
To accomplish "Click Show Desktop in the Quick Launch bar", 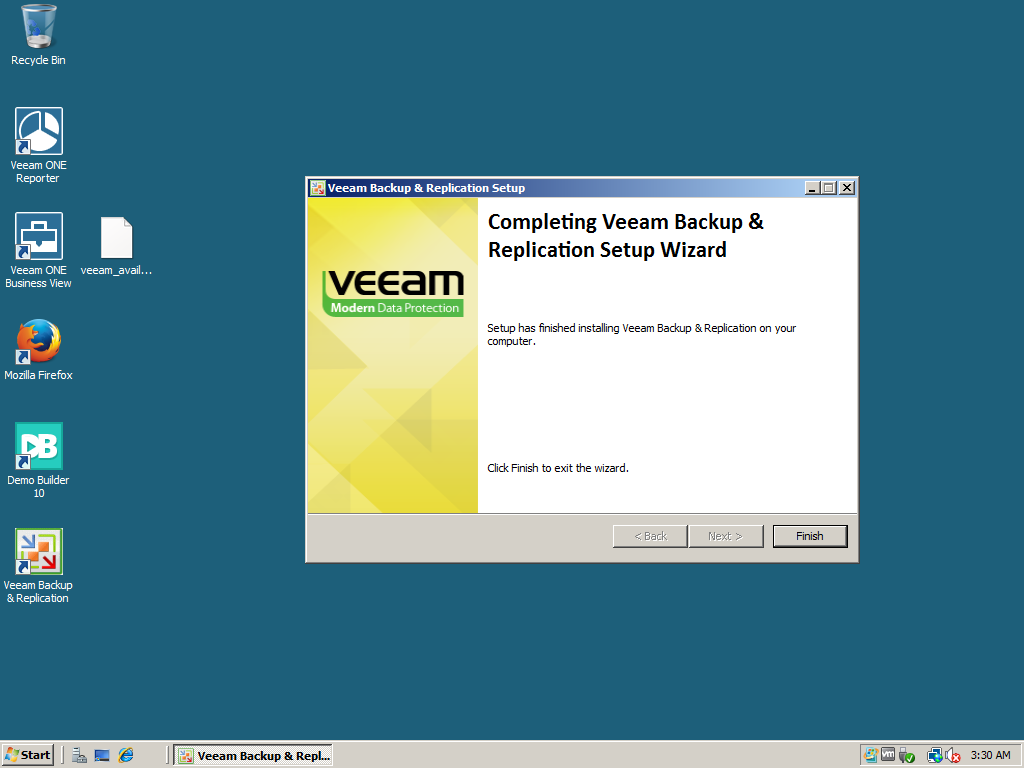I will pyautogui.click(x=101, y=755).
